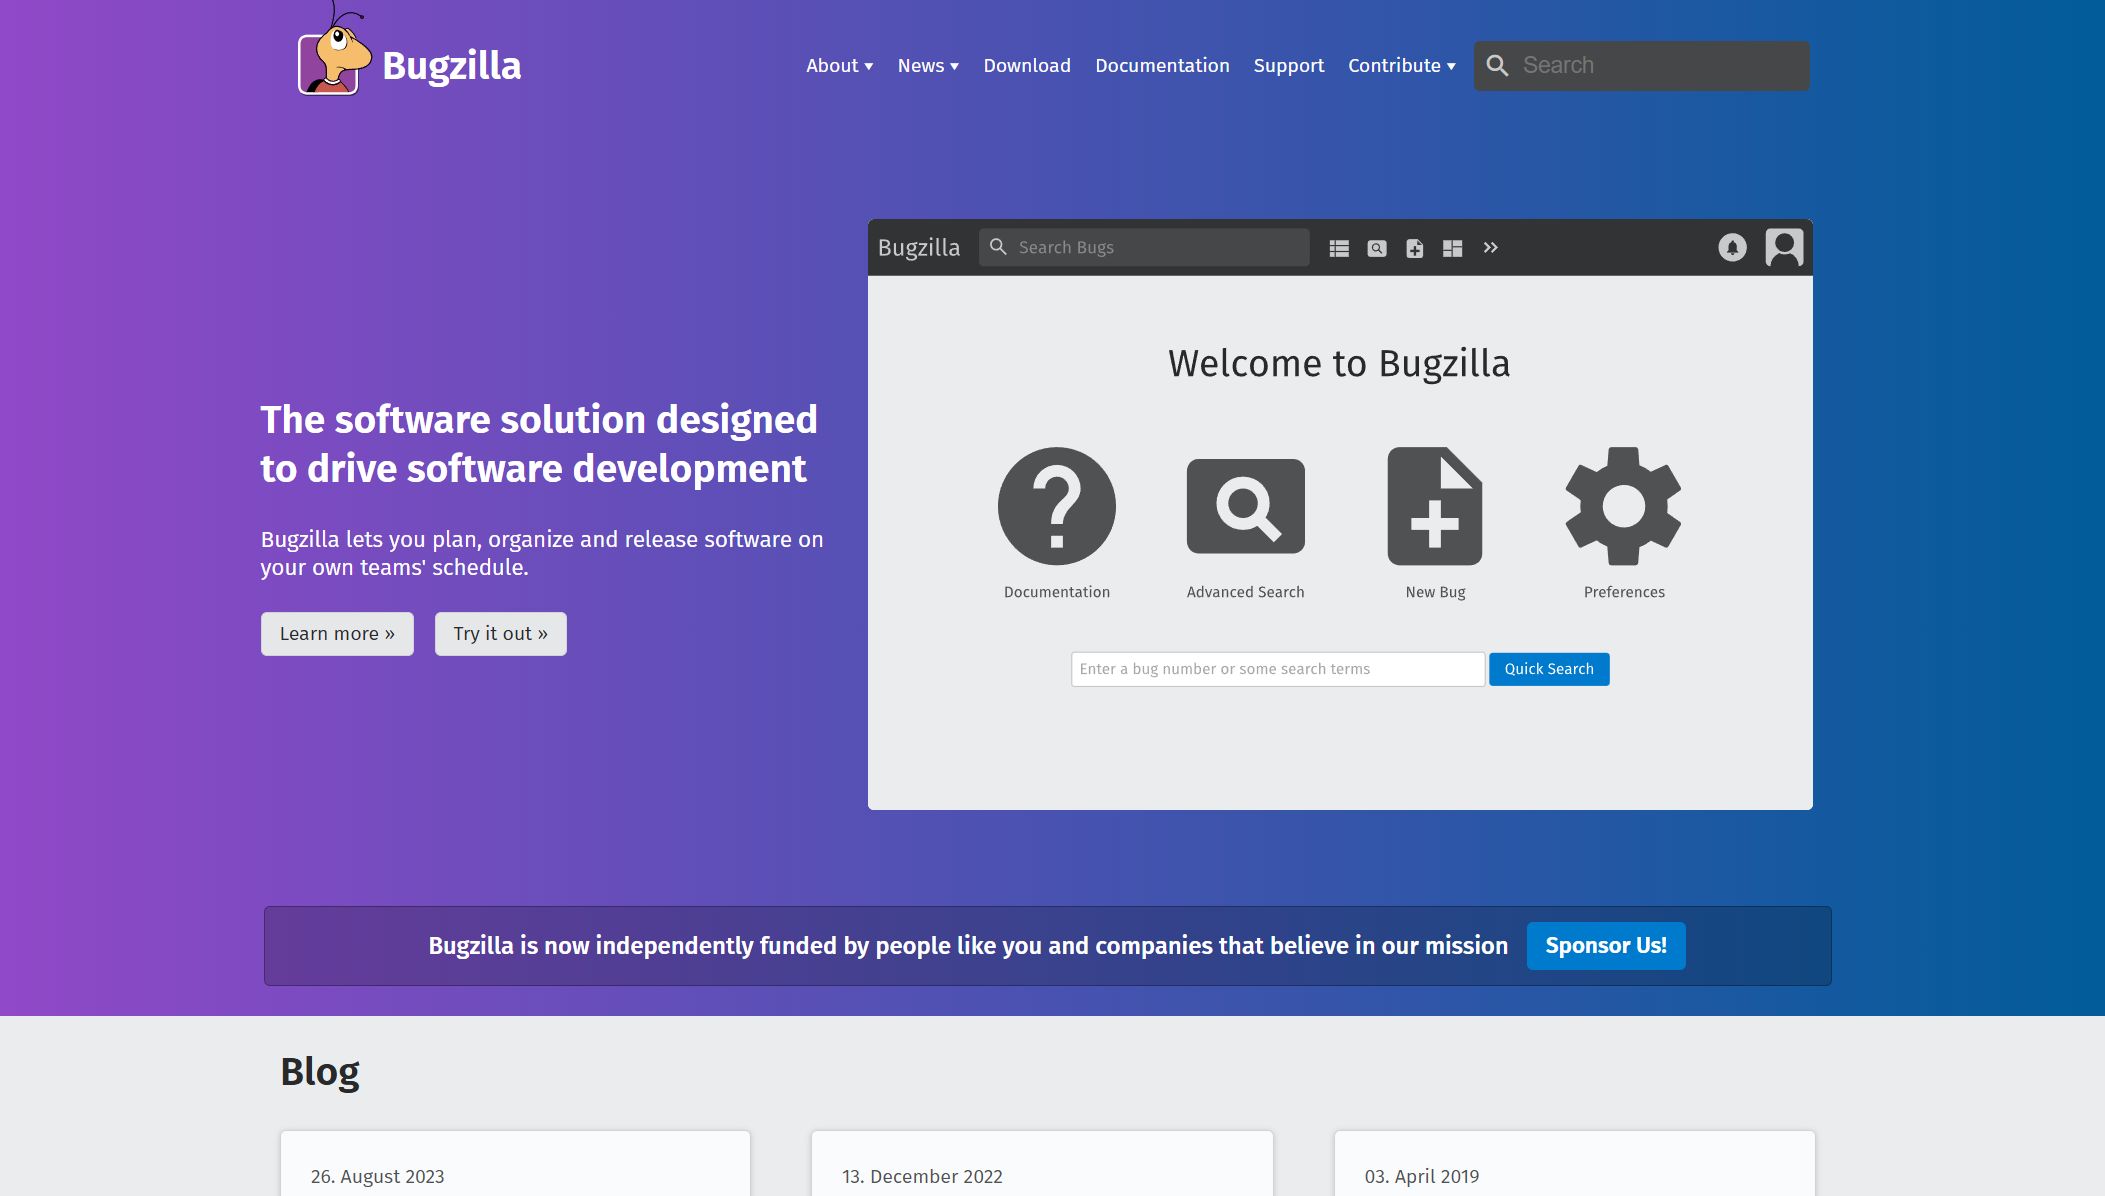This screenshot has height=1196, width=2105.
Task: Expand the About dropdown menu
Action: tap(839, 65)
